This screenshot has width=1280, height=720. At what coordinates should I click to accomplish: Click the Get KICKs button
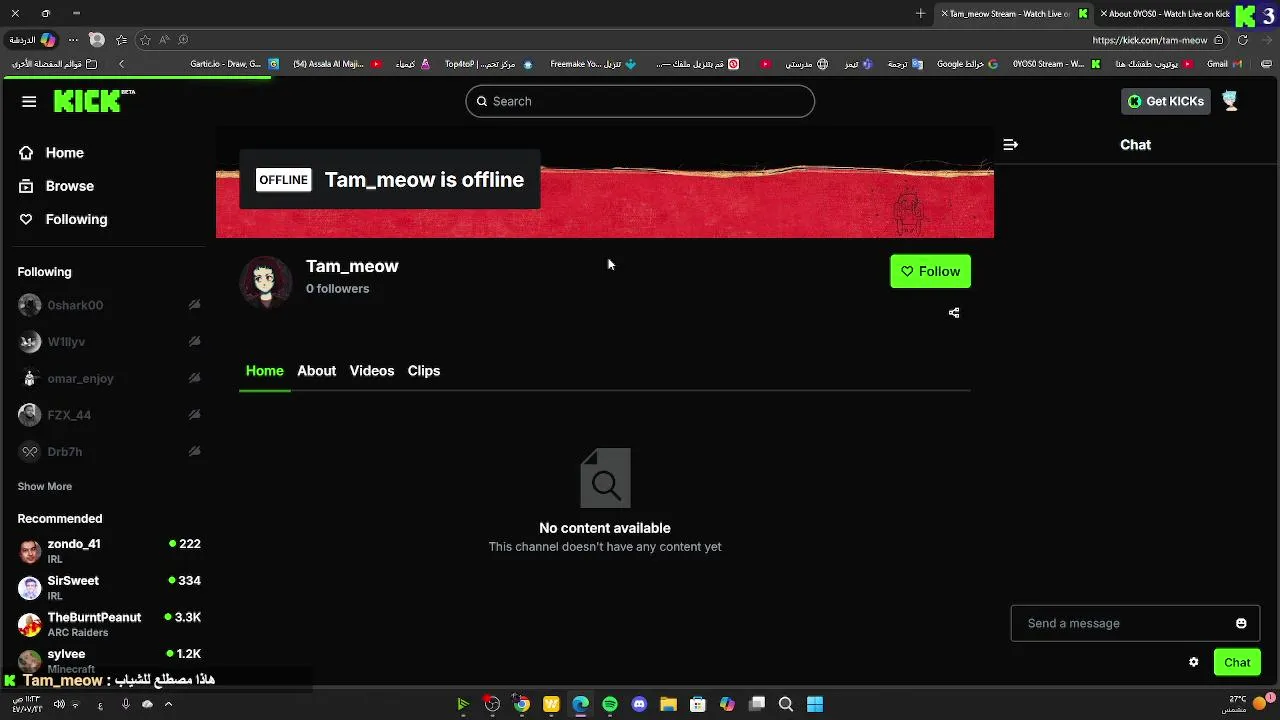pyautogui.click(x=1165, y=101)
